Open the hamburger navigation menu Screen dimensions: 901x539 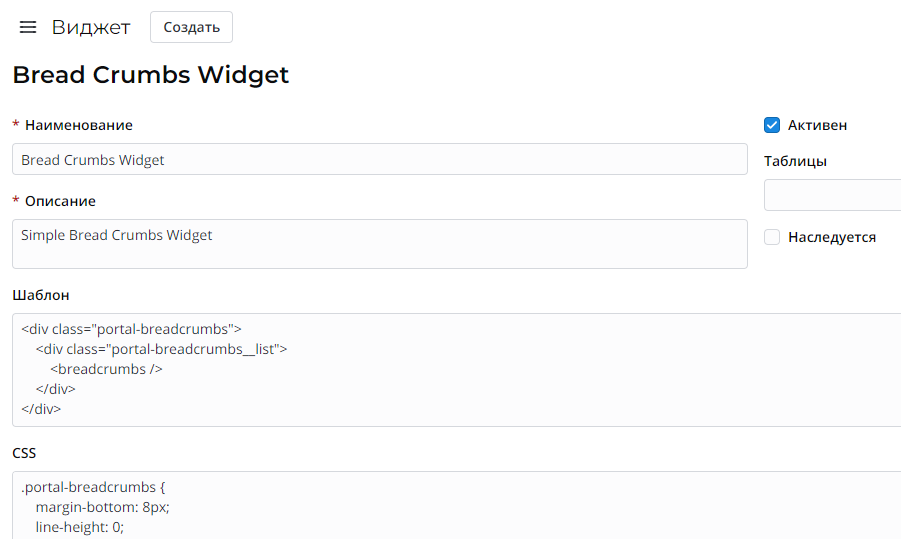tap(28, 27)
